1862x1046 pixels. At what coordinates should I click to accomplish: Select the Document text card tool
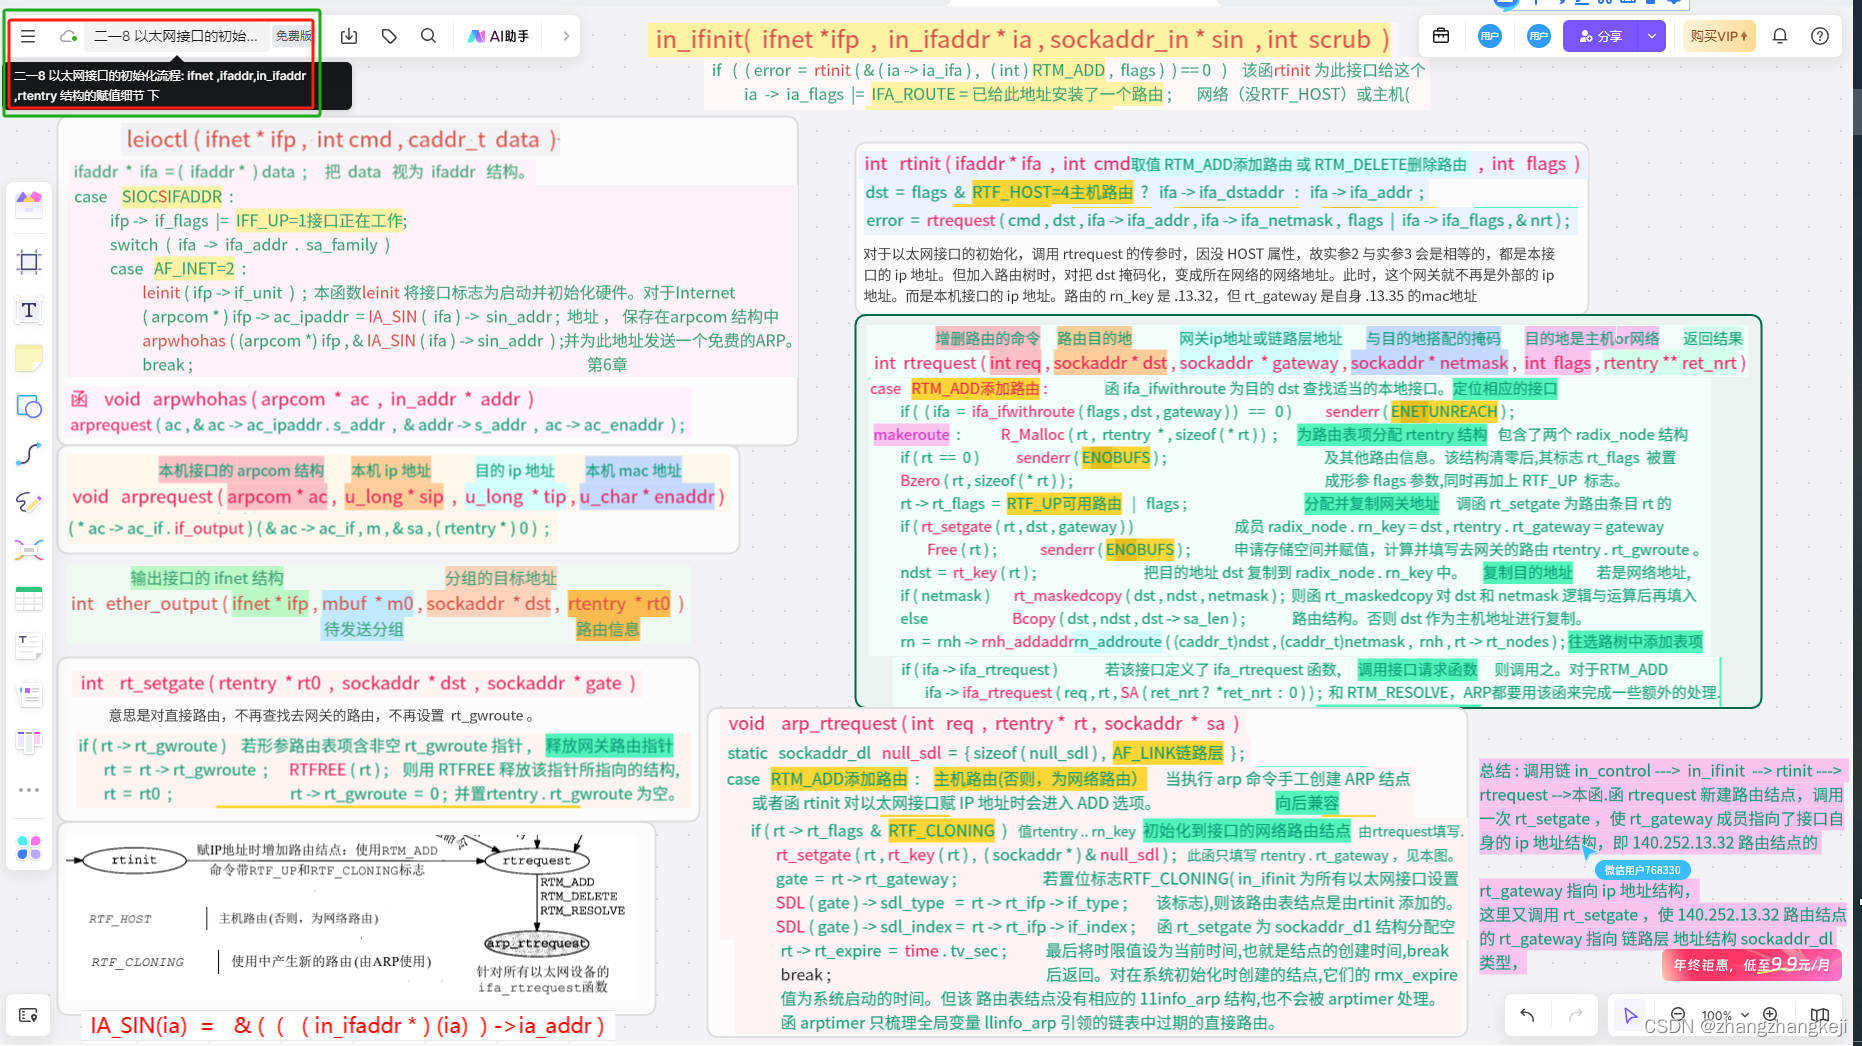coord(29,646)
